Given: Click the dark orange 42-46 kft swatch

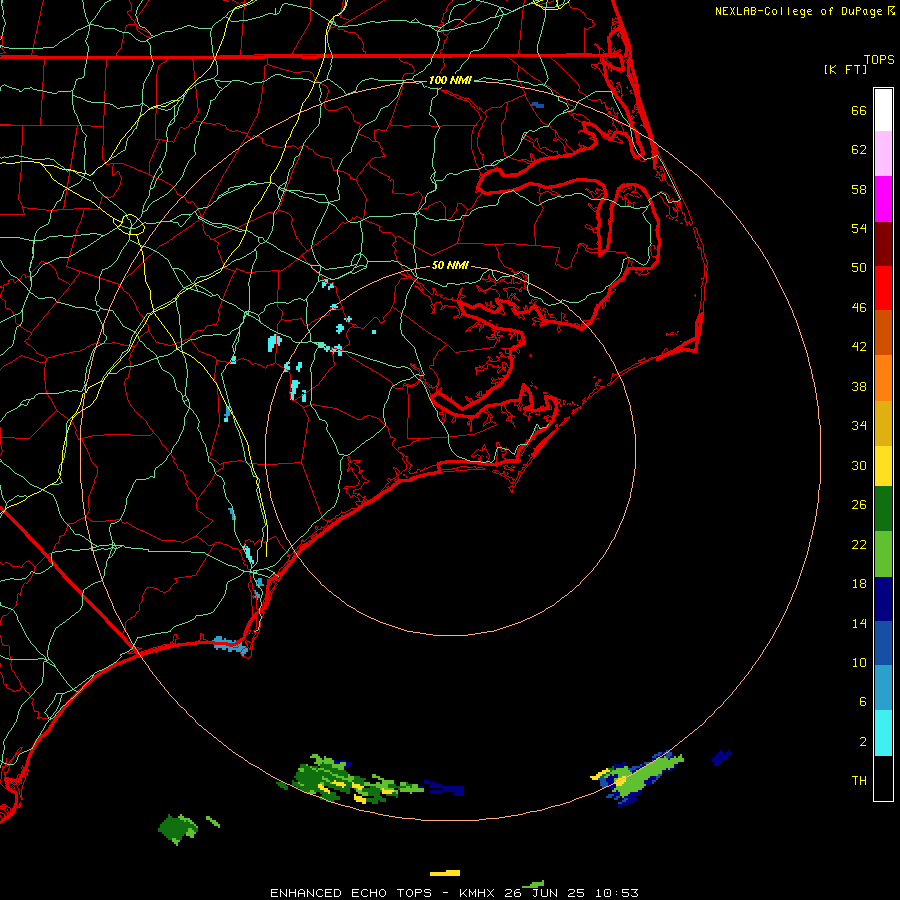Looking at the screenshot, I should pos(883,333).
